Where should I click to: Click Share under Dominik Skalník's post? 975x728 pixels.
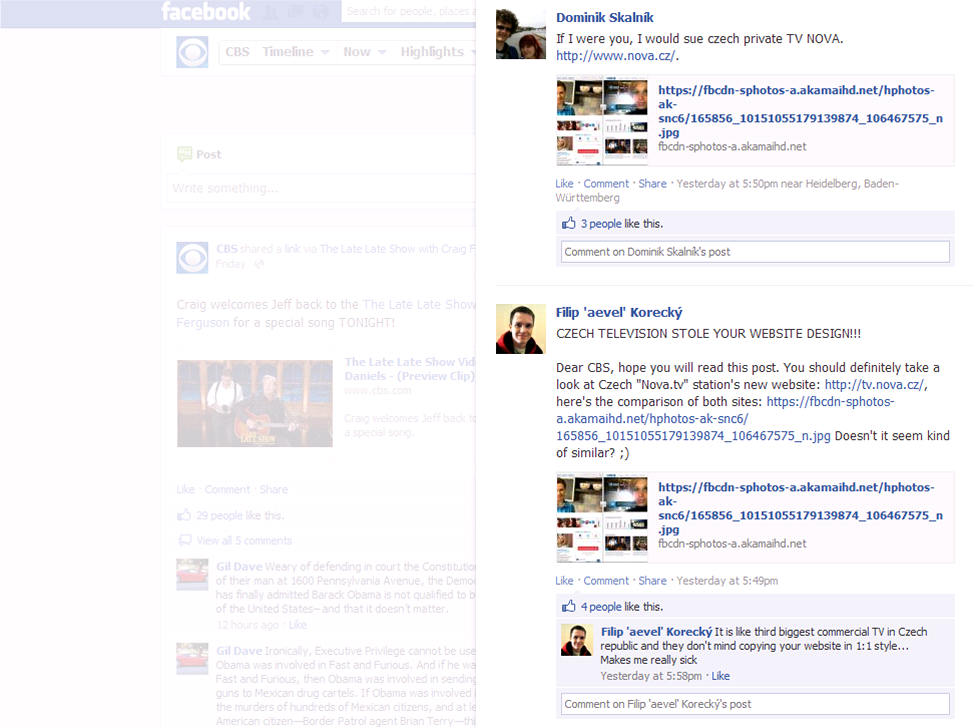pos(652,184)
